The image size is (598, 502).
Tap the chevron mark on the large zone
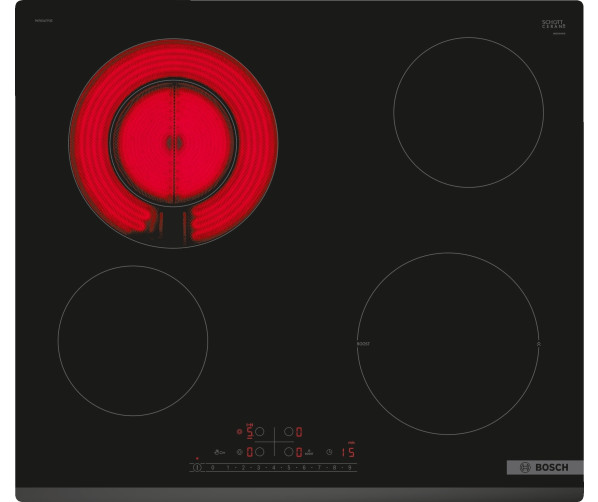coord(538,344)
